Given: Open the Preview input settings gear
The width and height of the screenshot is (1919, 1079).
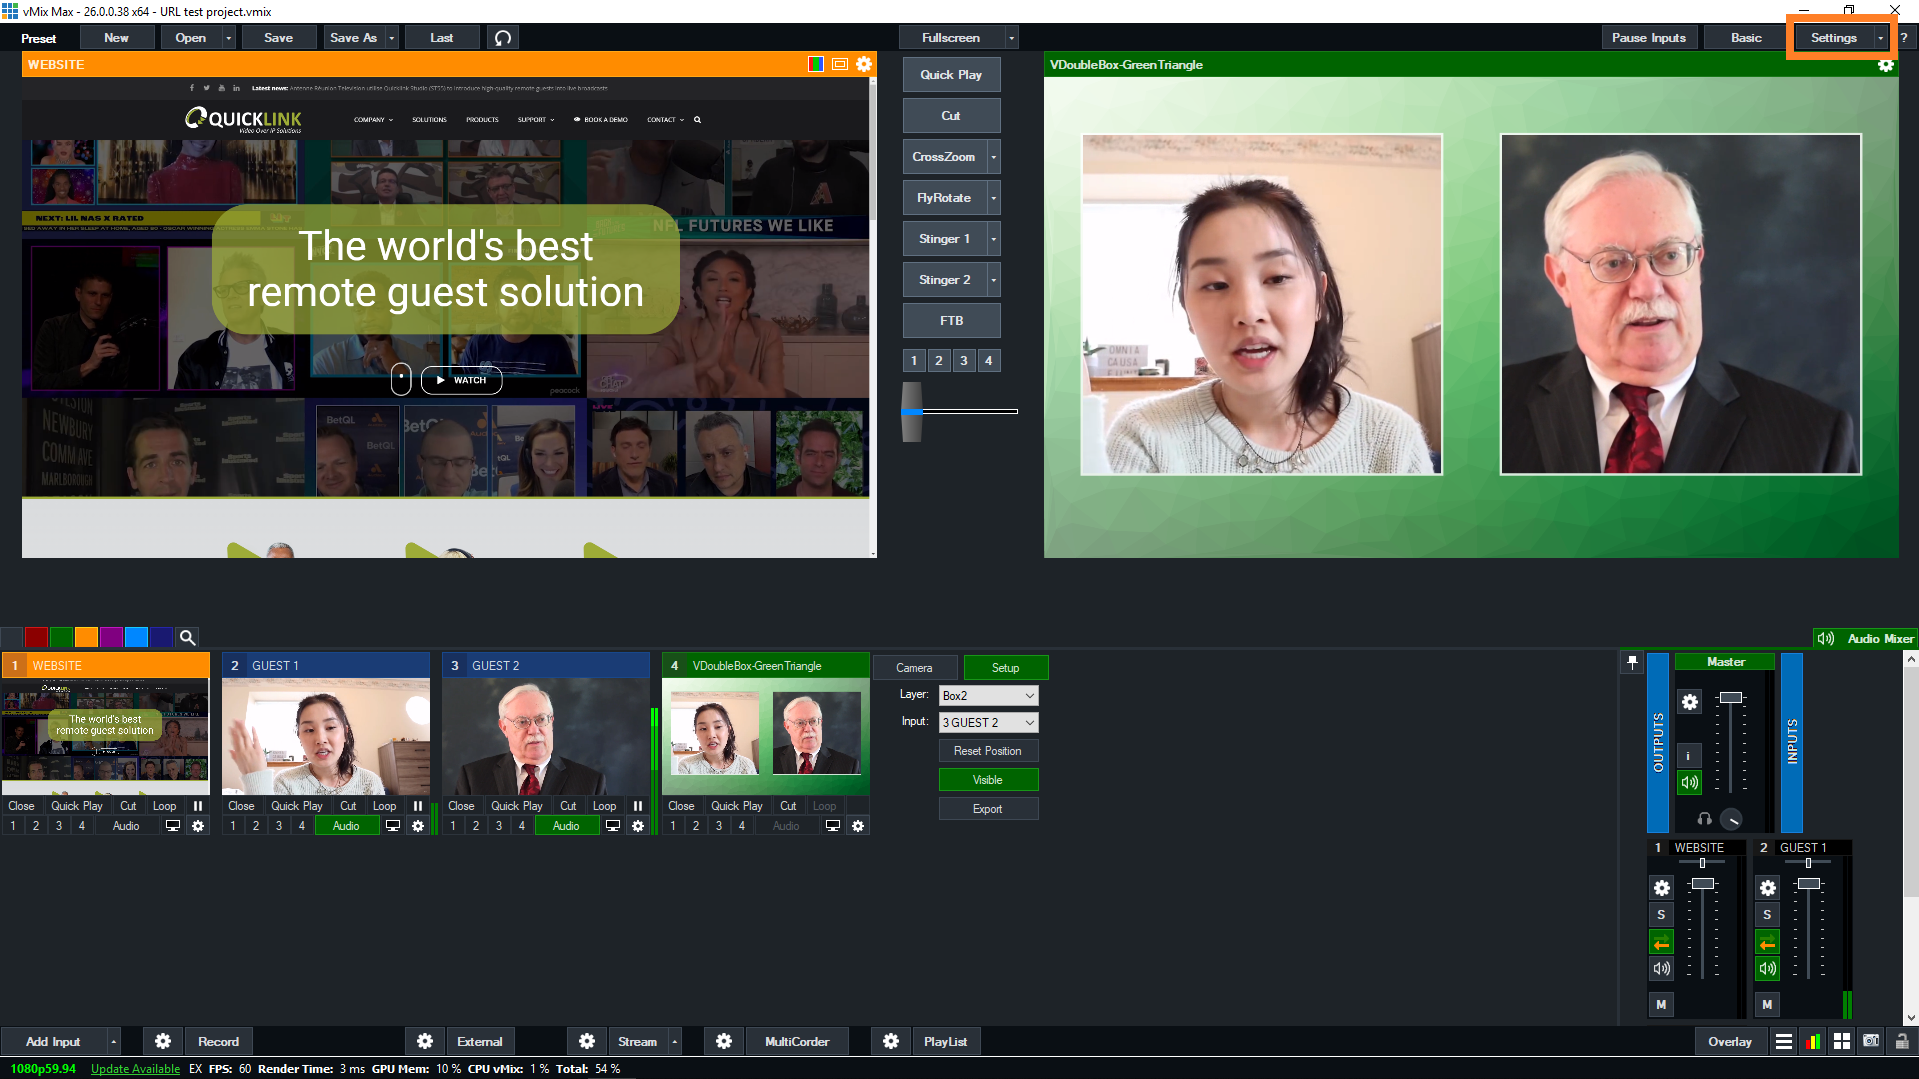Looking at the screenshot, I should pos(864,64).
